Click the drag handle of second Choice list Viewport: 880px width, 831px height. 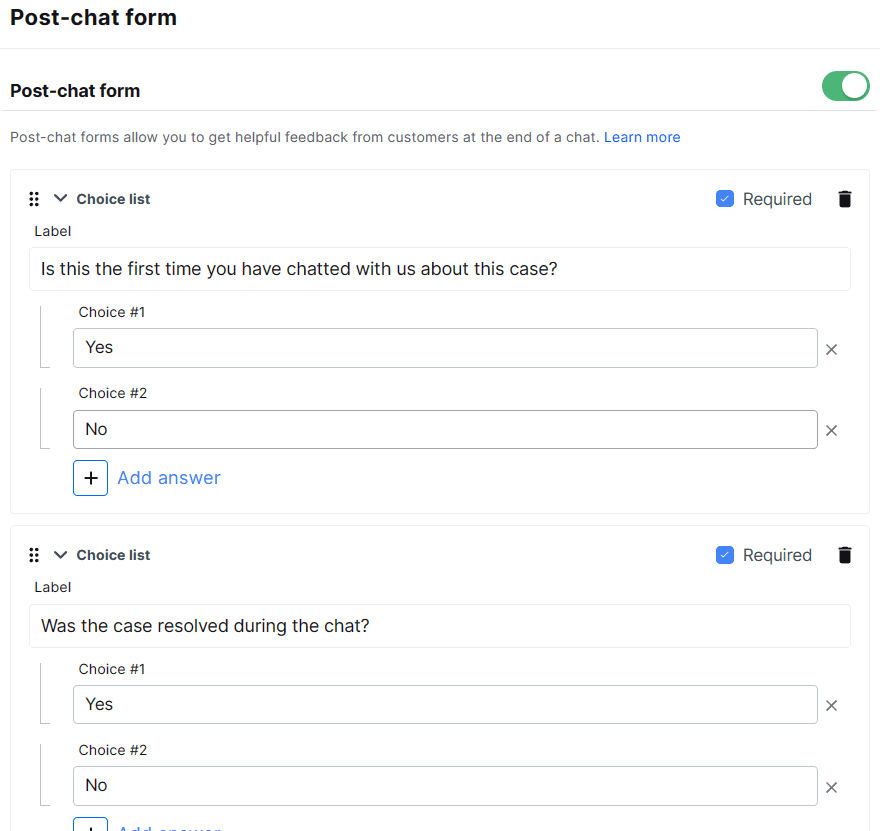click(34, 555)
